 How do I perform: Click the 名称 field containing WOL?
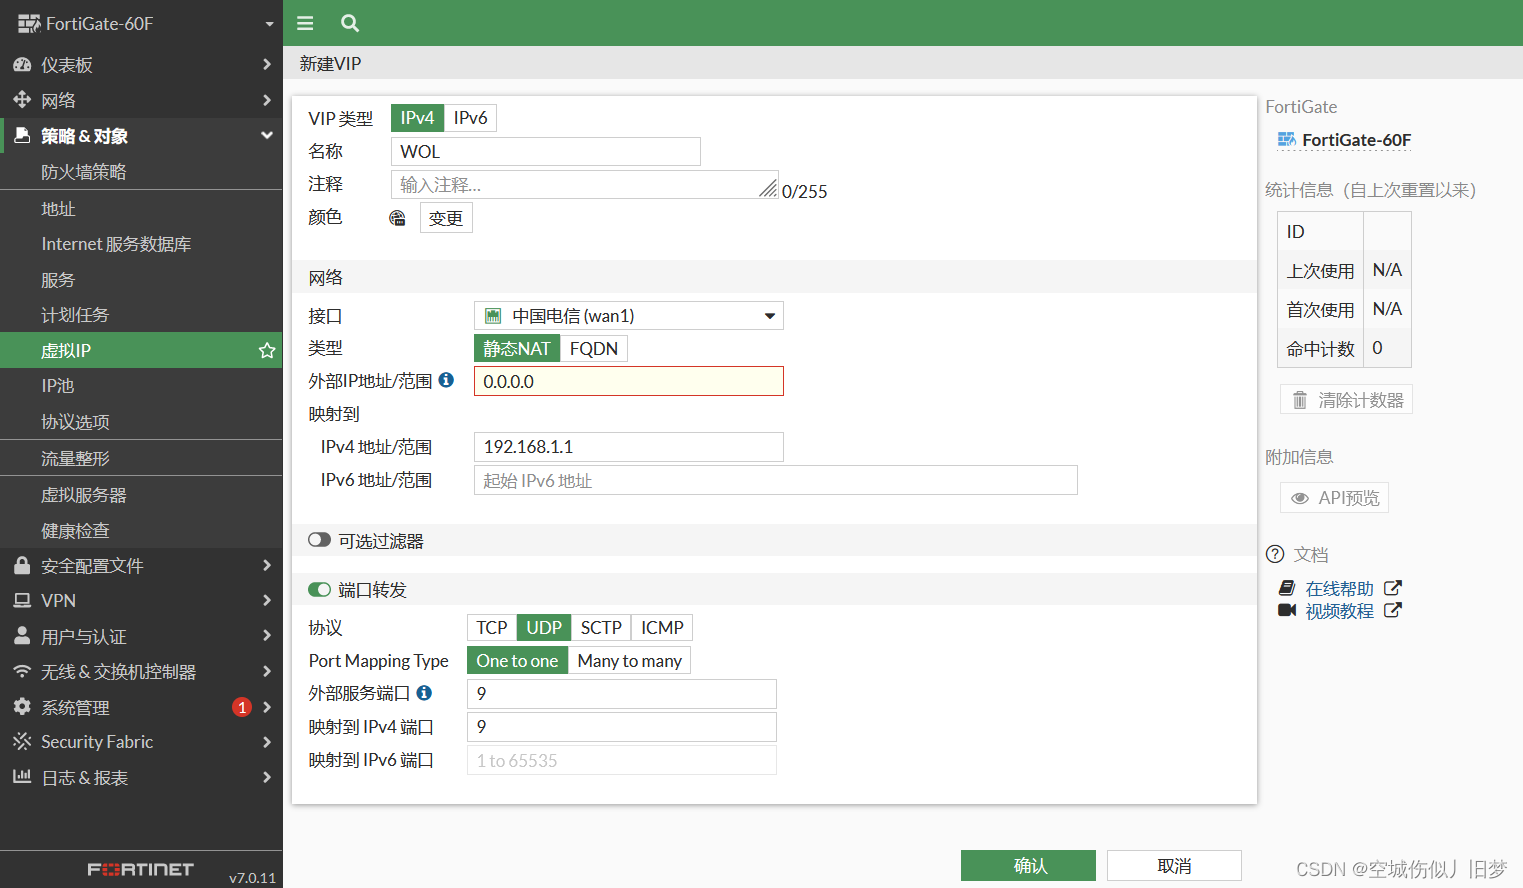click(546, 152)
